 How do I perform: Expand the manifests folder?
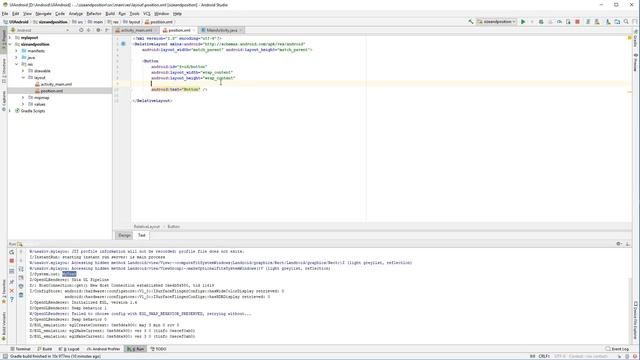click(17, 51)
